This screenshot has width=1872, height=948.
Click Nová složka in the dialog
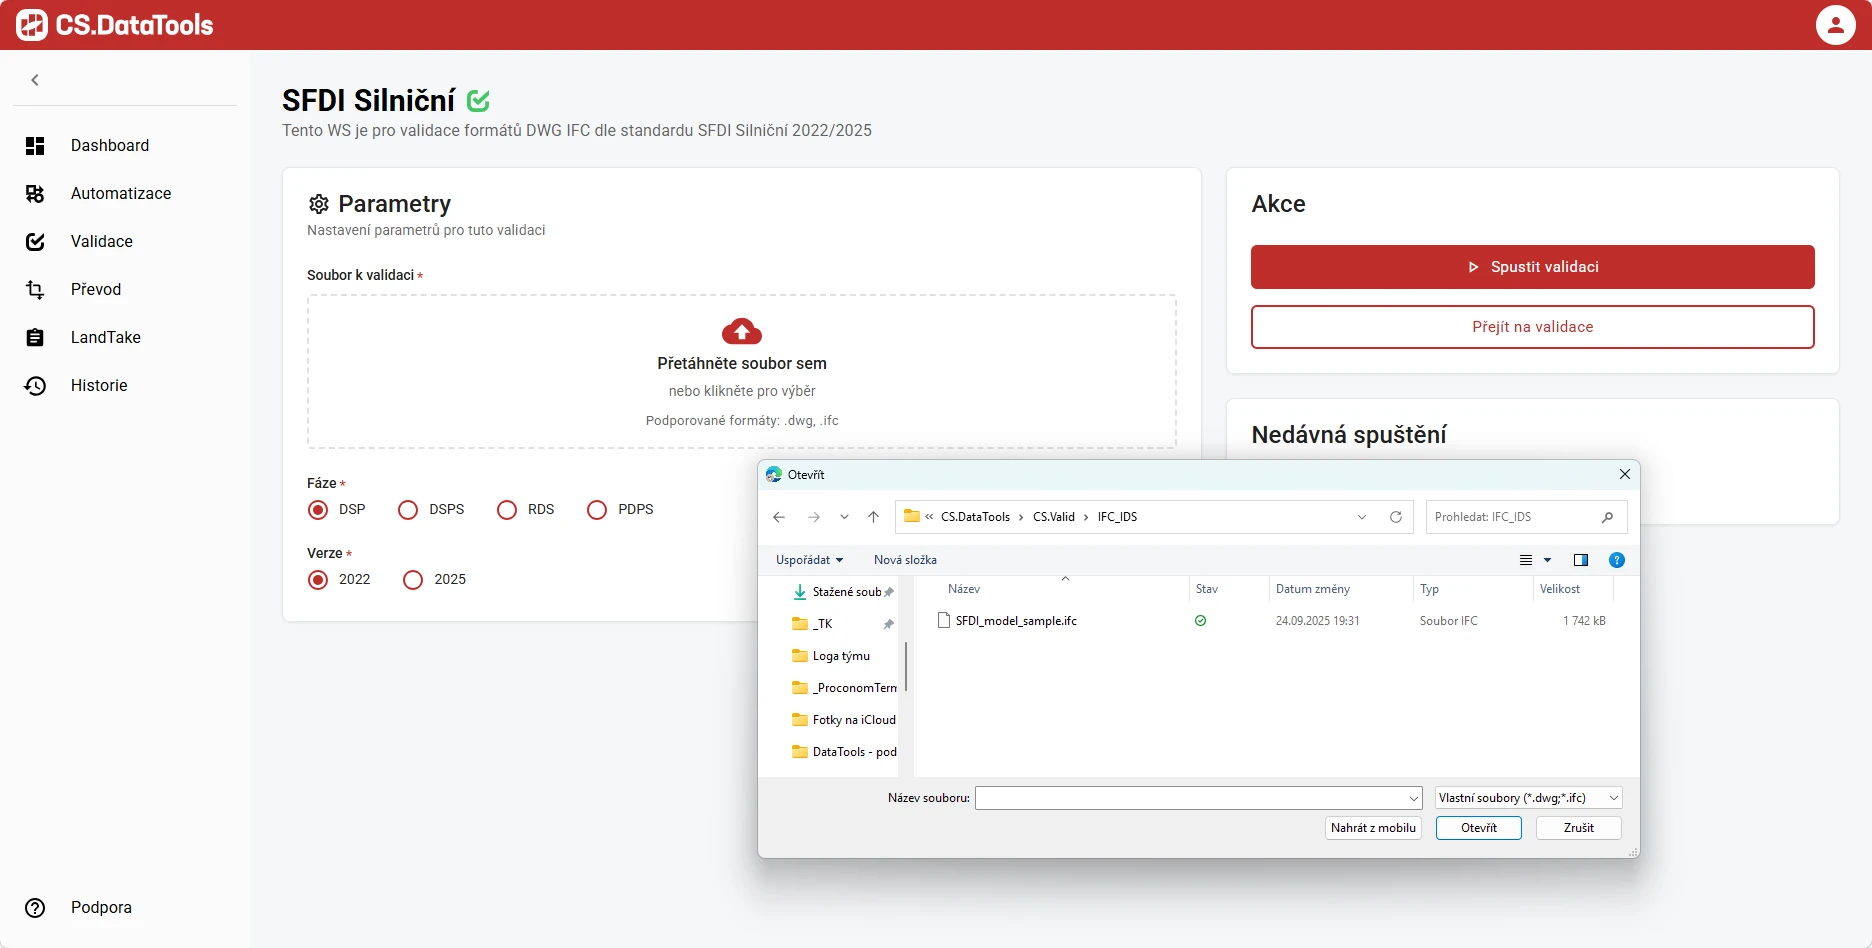(x=904, y=560)
